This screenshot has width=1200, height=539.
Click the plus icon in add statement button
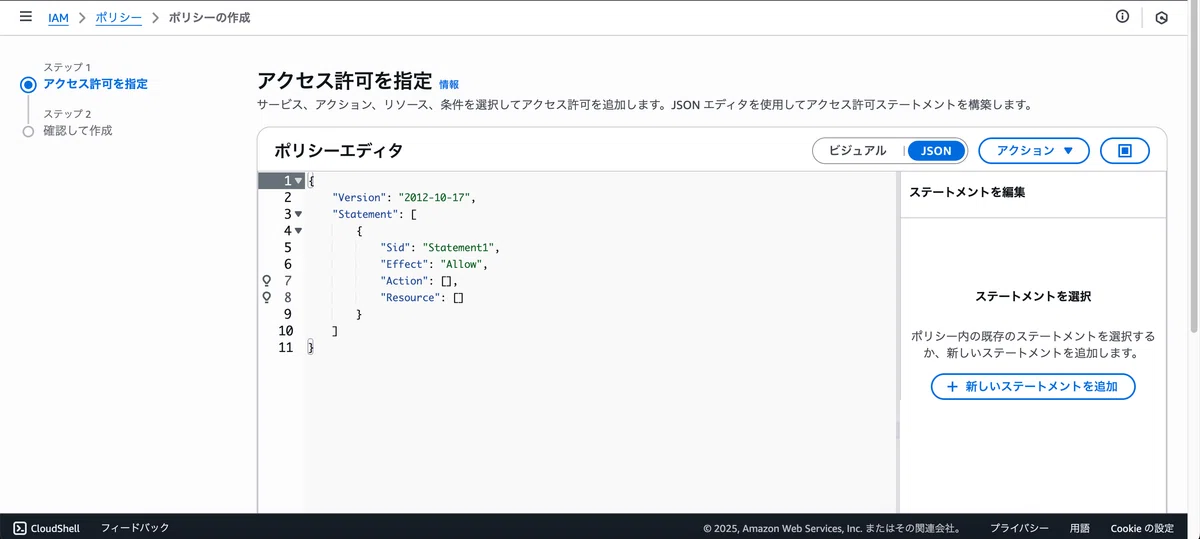click(x=952, y=386)
